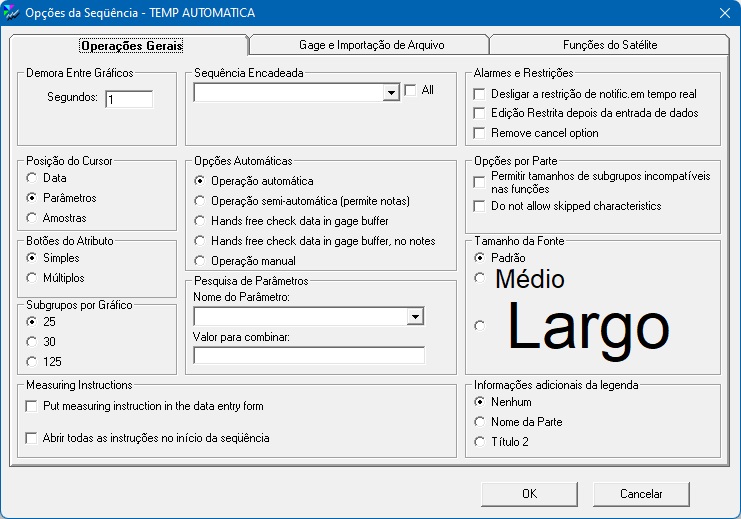Choose Operação semi-automática (permite notas)
Screen dimensions: 741x519
click(200, 201)
